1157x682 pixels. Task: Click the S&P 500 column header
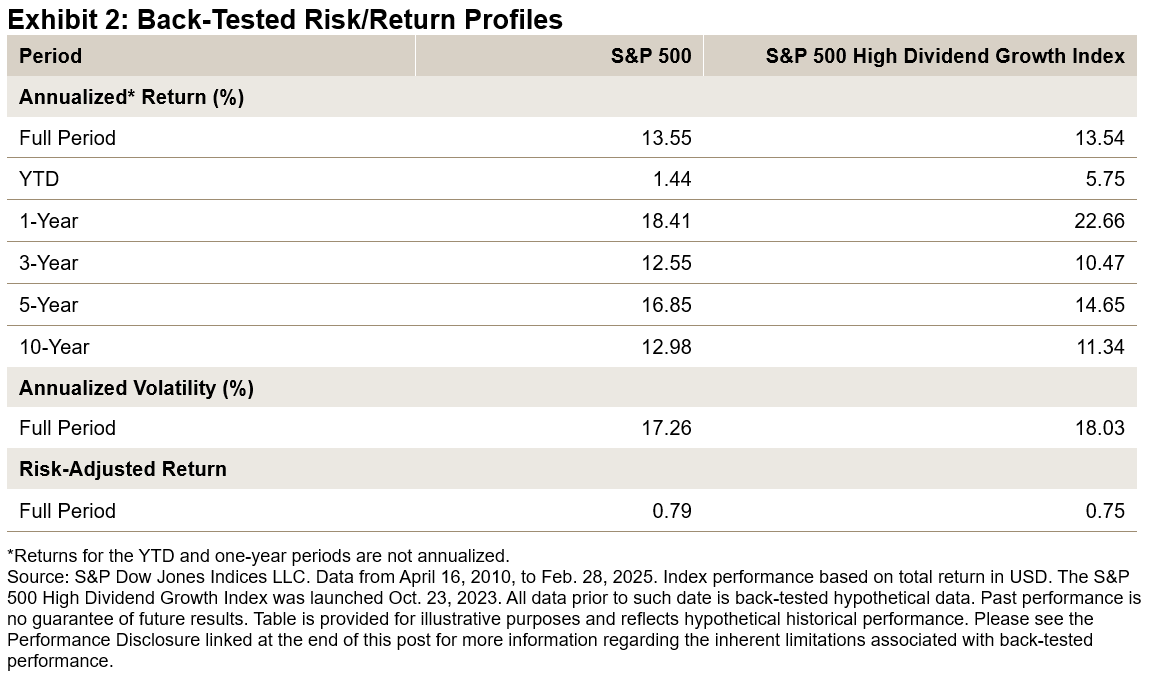[651, 56]
